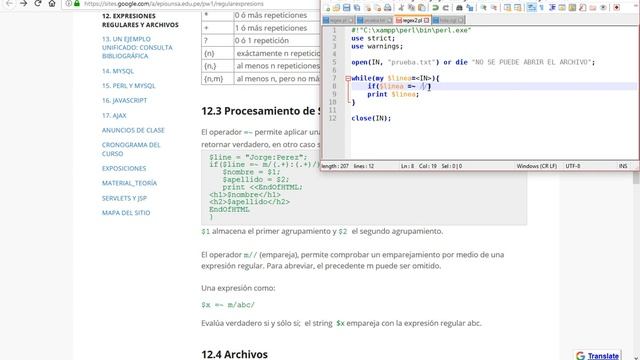Click the Open file icon in Notepad++
This screenshot has height=360, width=640.
coord(336,8)
